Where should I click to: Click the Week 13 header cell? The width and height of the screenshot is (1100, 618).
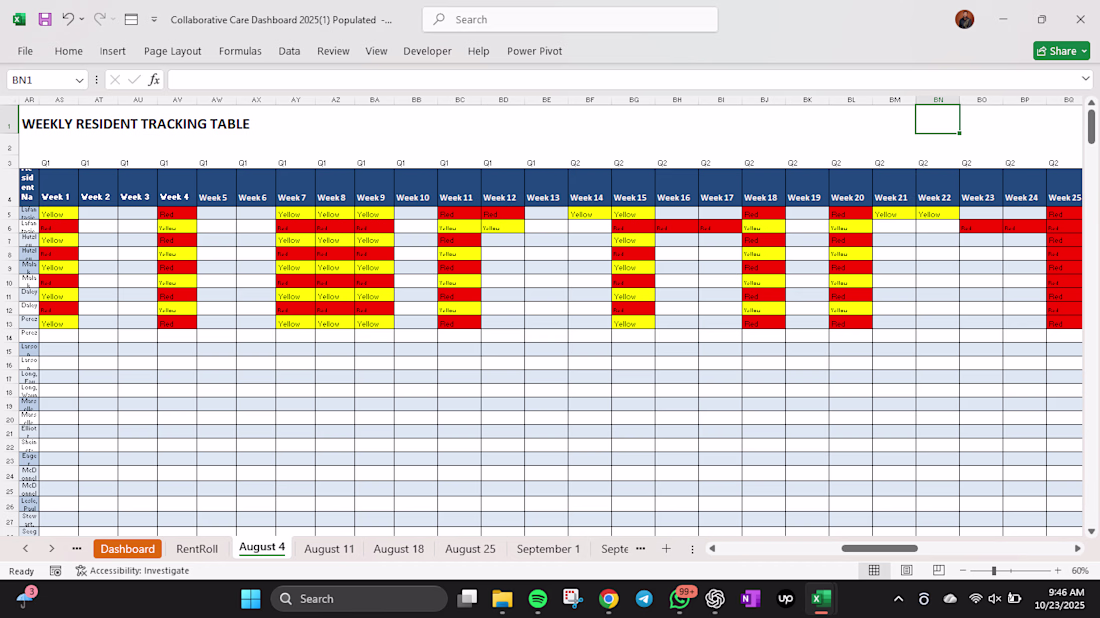546,187
